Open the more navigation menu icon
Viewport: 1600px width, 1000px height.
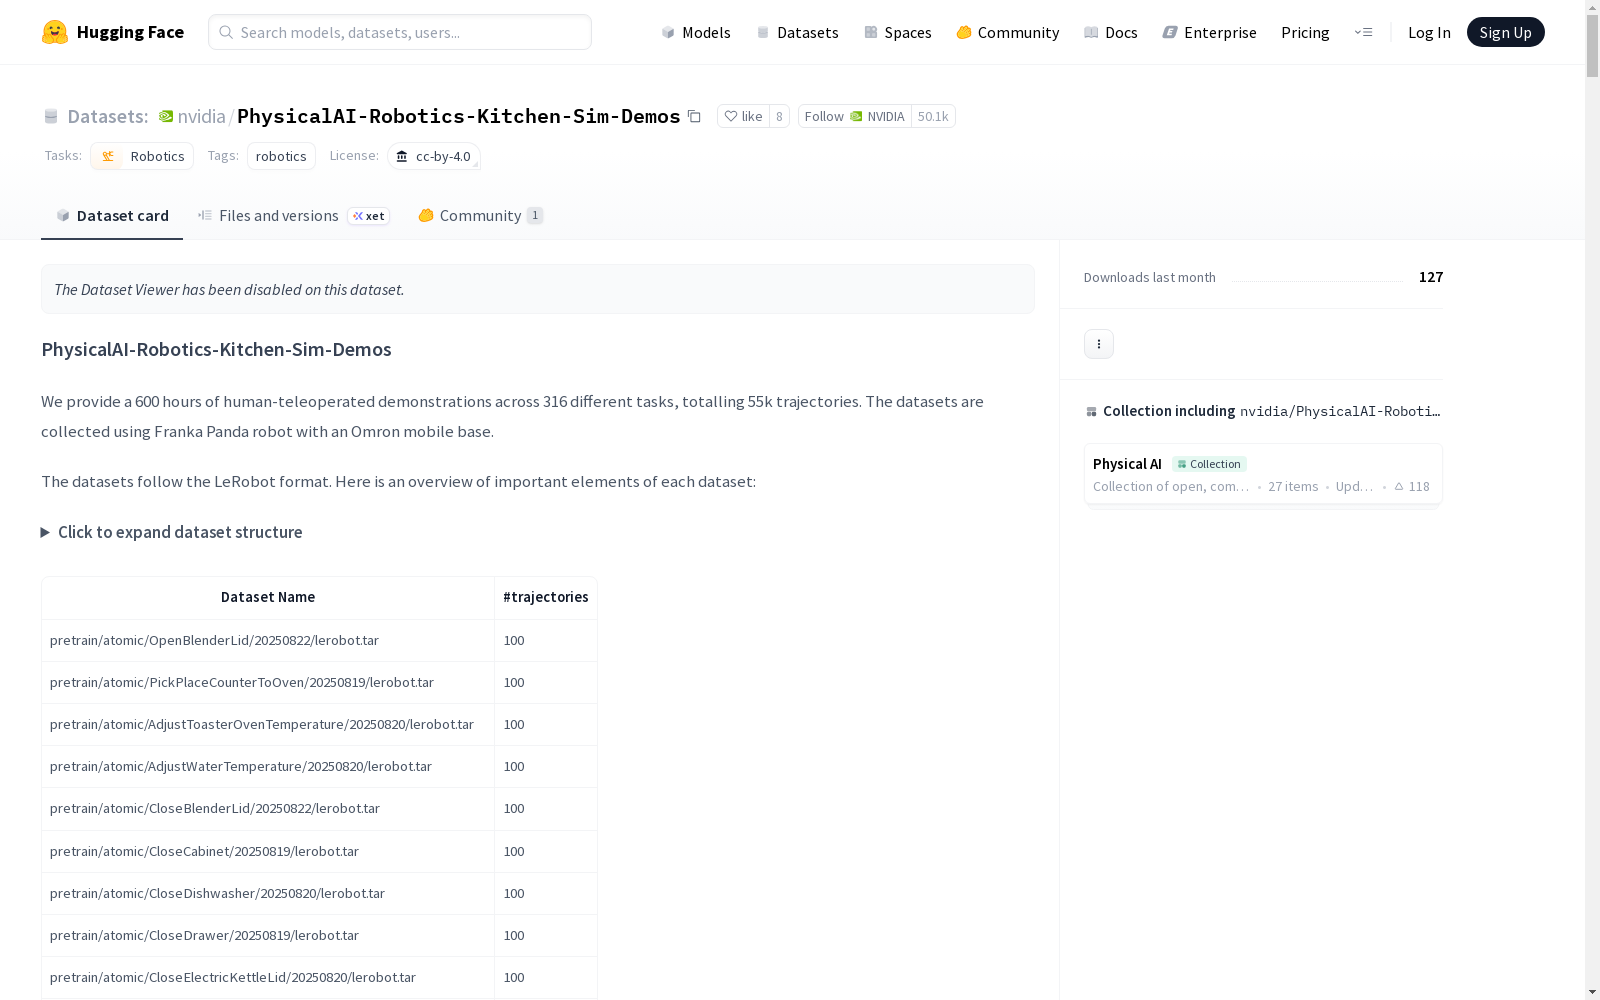[1363, 32]
